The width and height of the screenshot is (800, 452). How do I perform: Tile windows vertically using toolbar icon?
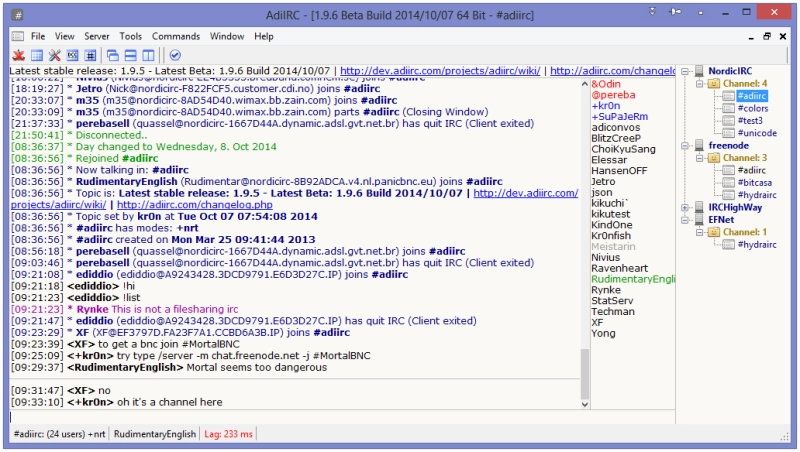coord(148,55)
